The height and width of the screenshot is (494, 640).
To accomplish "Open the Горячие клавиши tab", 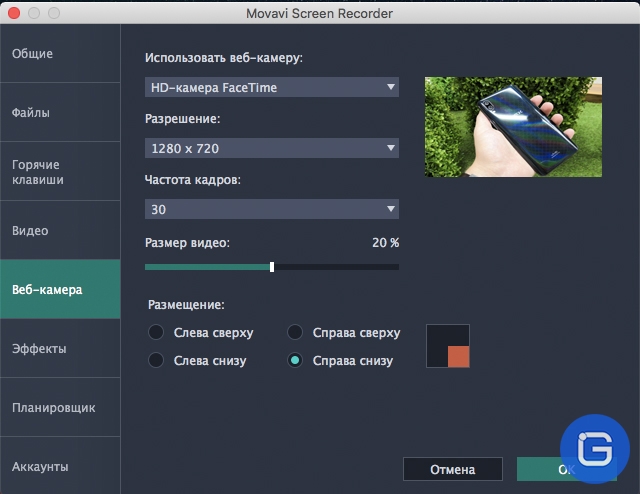I will [x=60, y=171].
